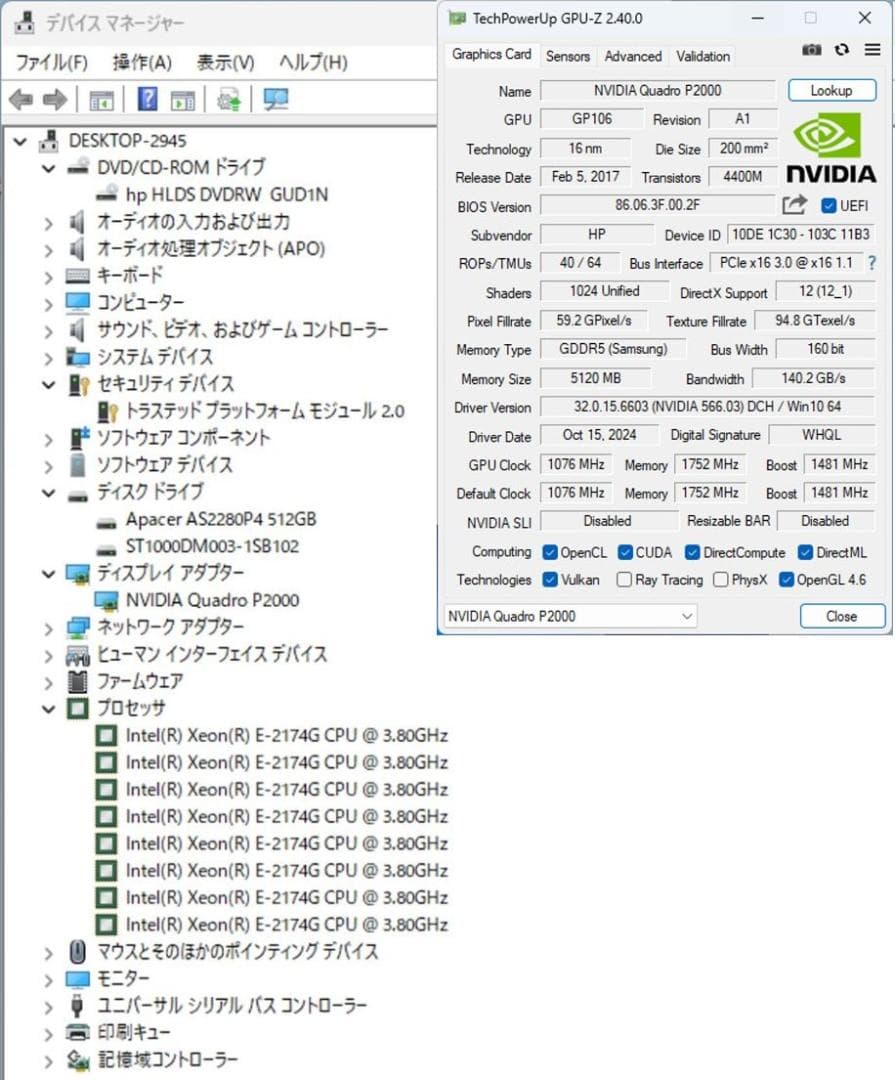
Task: Take a screenshot using GPU-Z camera icon
Action: coord(811,49)
